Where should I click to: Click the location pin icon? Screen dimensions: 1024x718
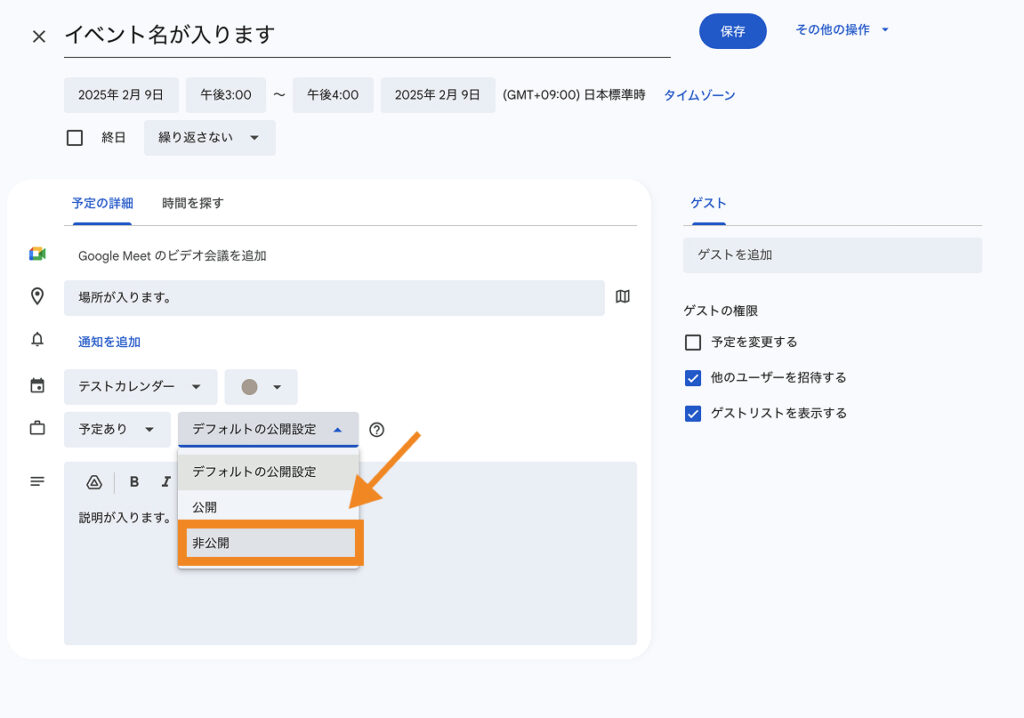tap(37, 297)
